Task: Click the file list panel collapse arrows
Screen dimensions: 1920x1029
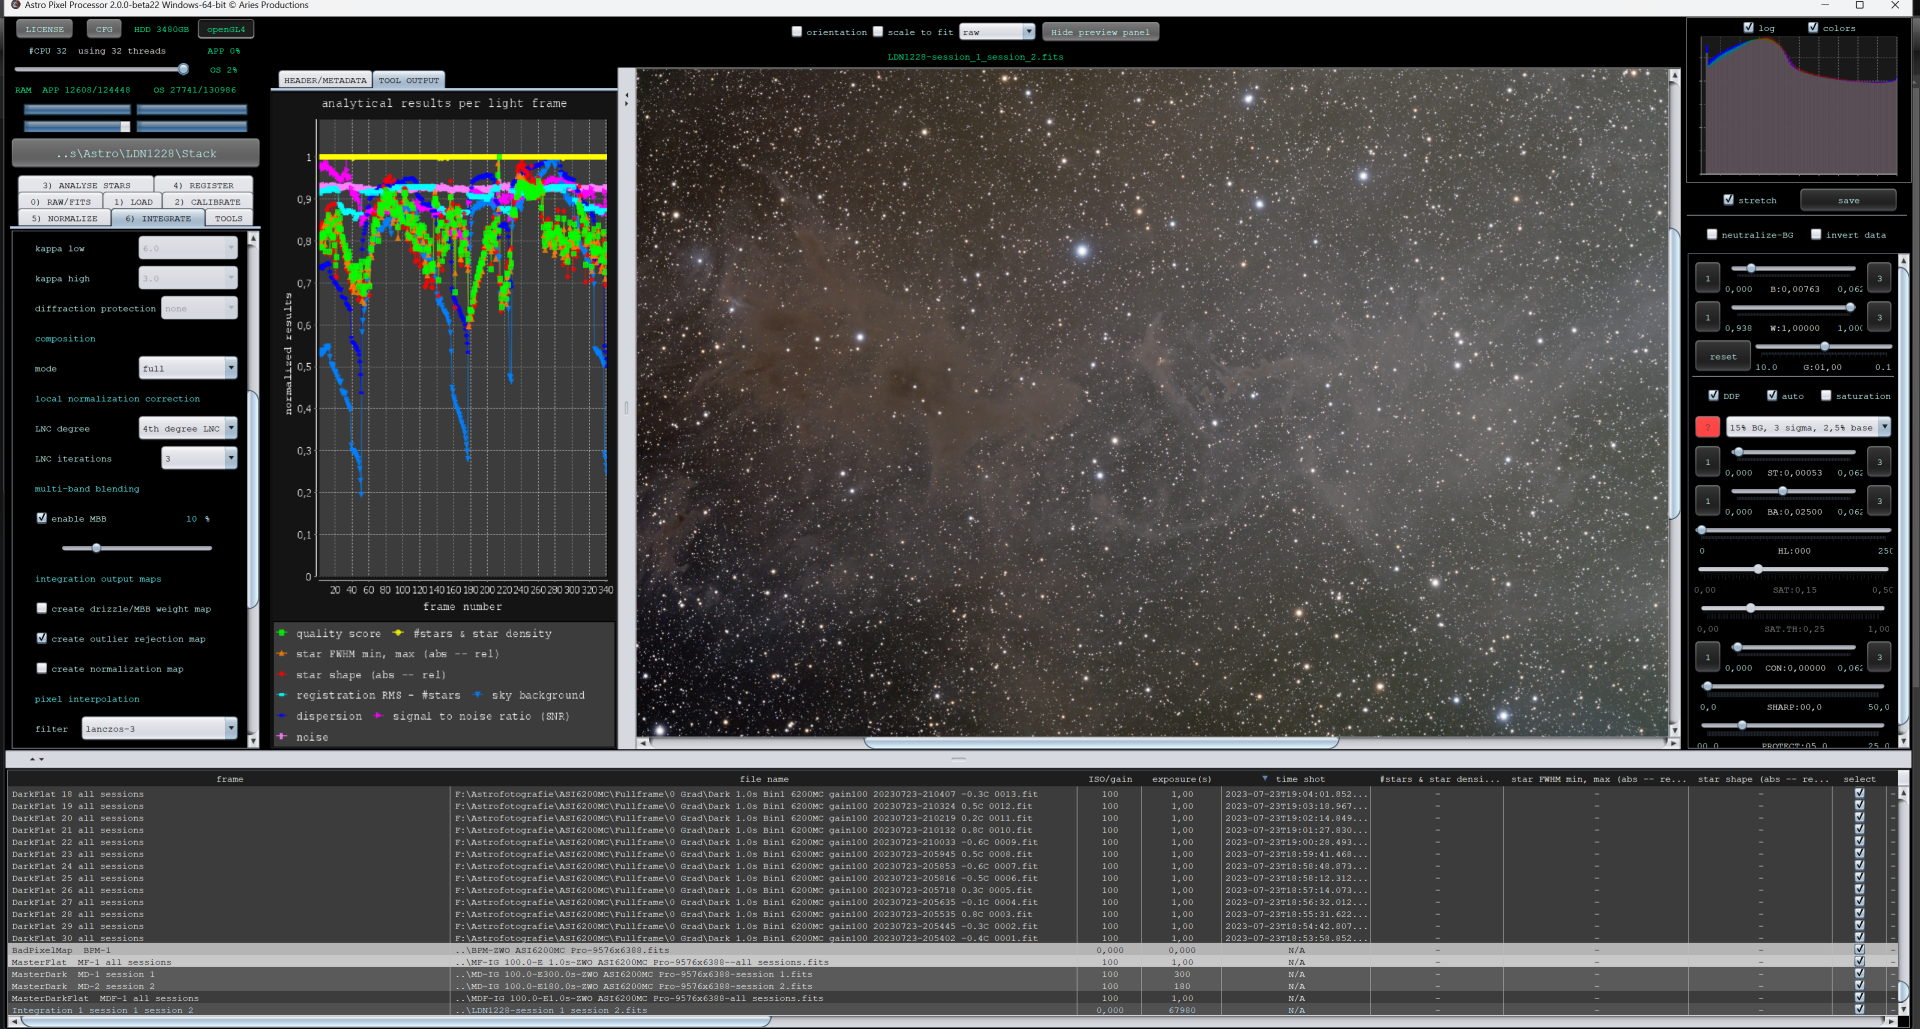Action: (x=37, y=759)
